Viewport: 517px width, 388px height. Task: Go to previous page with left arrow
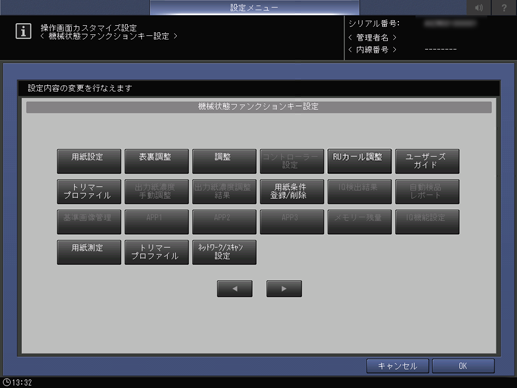coord(235,289)
